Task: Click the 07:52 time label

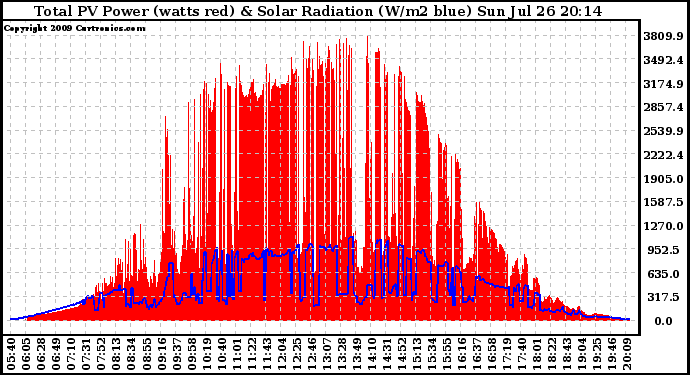Action: click(101, 354)
